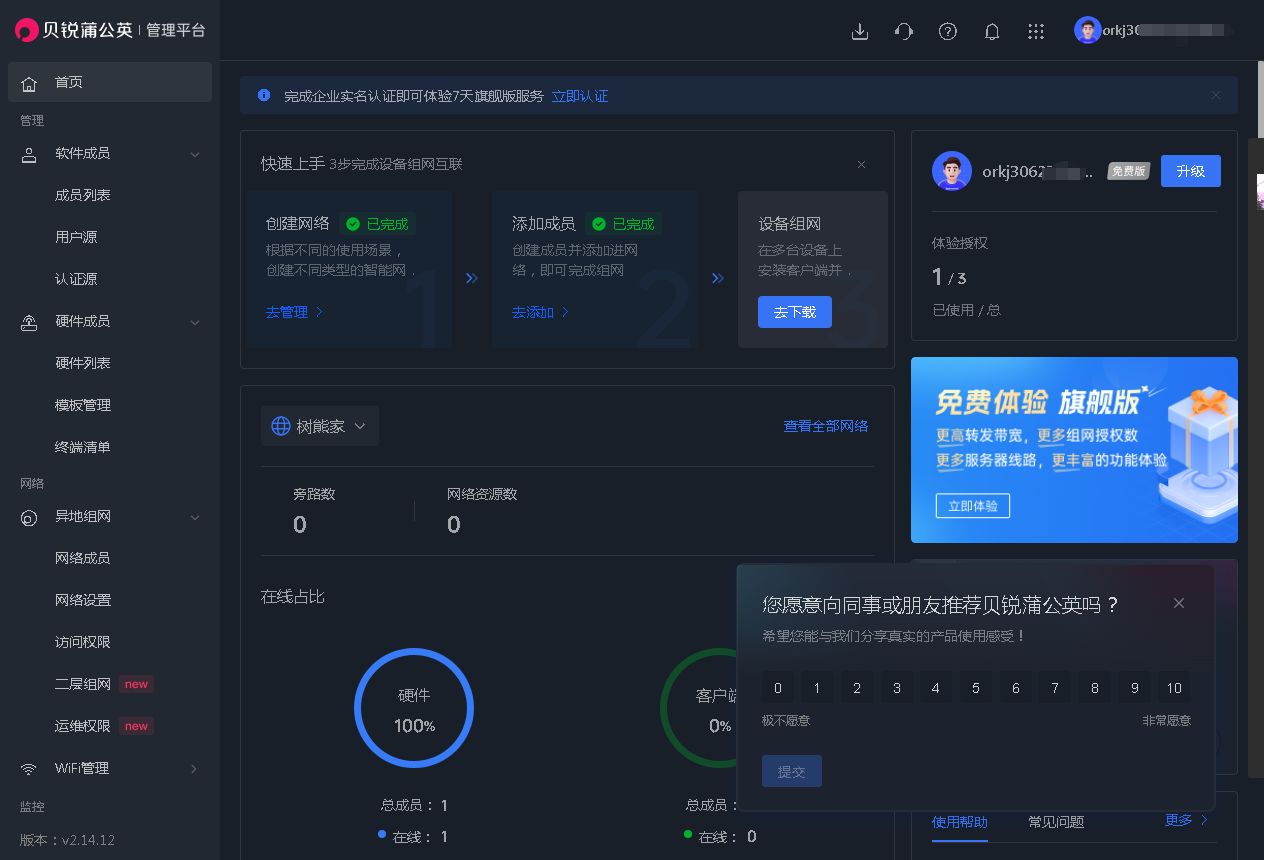Open 网络成员 in the sidebar
This screenshot has width=1264, height=860.
tap(83, 558)
